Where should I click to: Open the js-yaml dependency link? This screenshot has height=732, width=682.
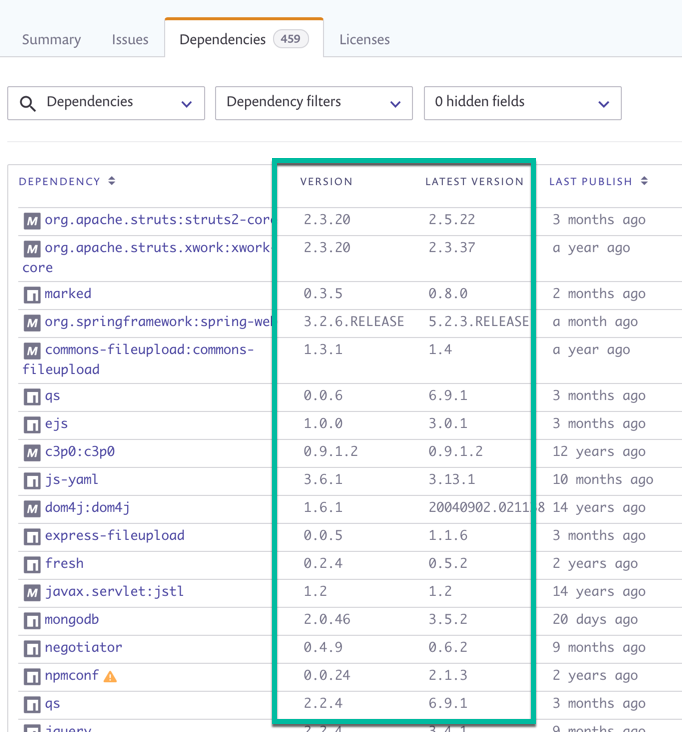point(71,480)
